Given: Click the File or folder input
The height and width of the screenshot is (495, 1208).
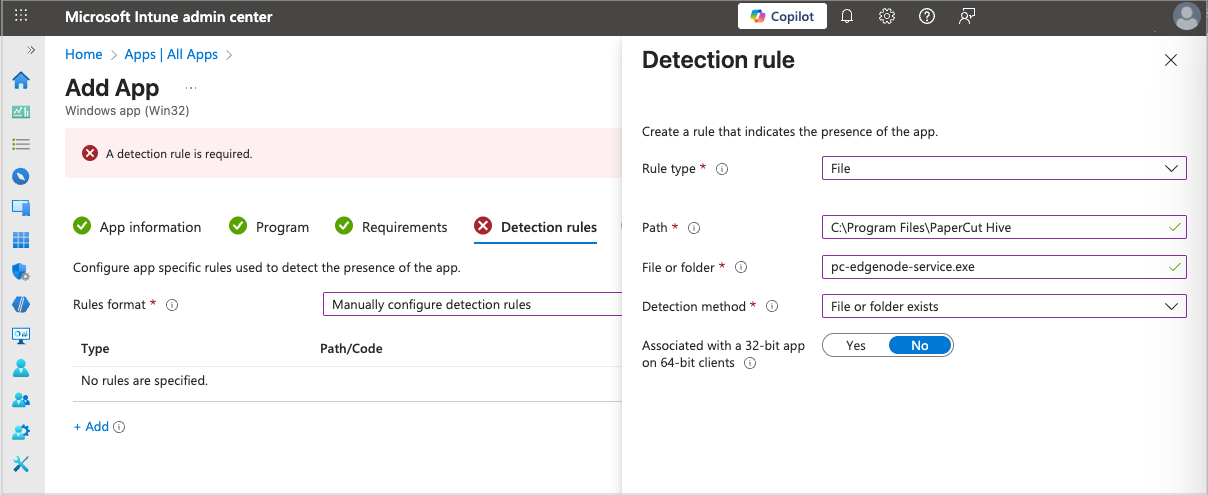Looking at the screenshot, I should 1004,267.
